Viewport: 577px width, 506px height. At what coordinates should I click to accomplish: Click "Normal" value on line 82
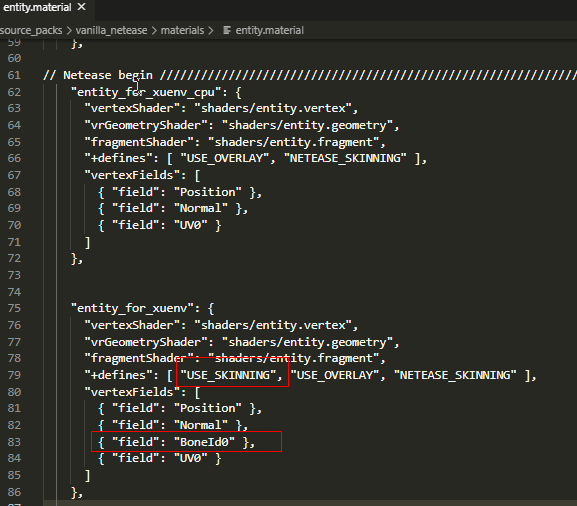[201, 425]
